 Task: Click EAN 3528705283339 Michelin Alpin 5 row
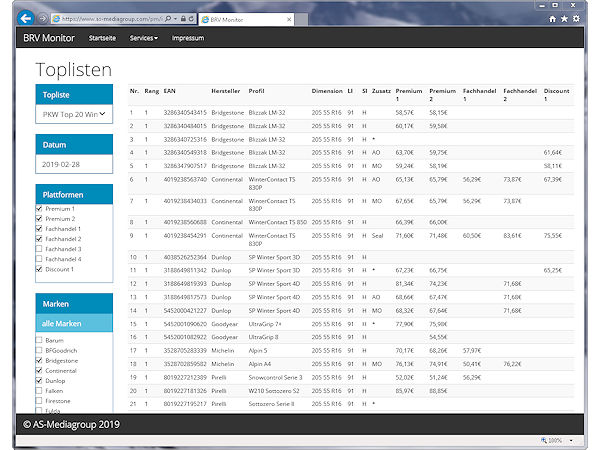tap(185, 351)
